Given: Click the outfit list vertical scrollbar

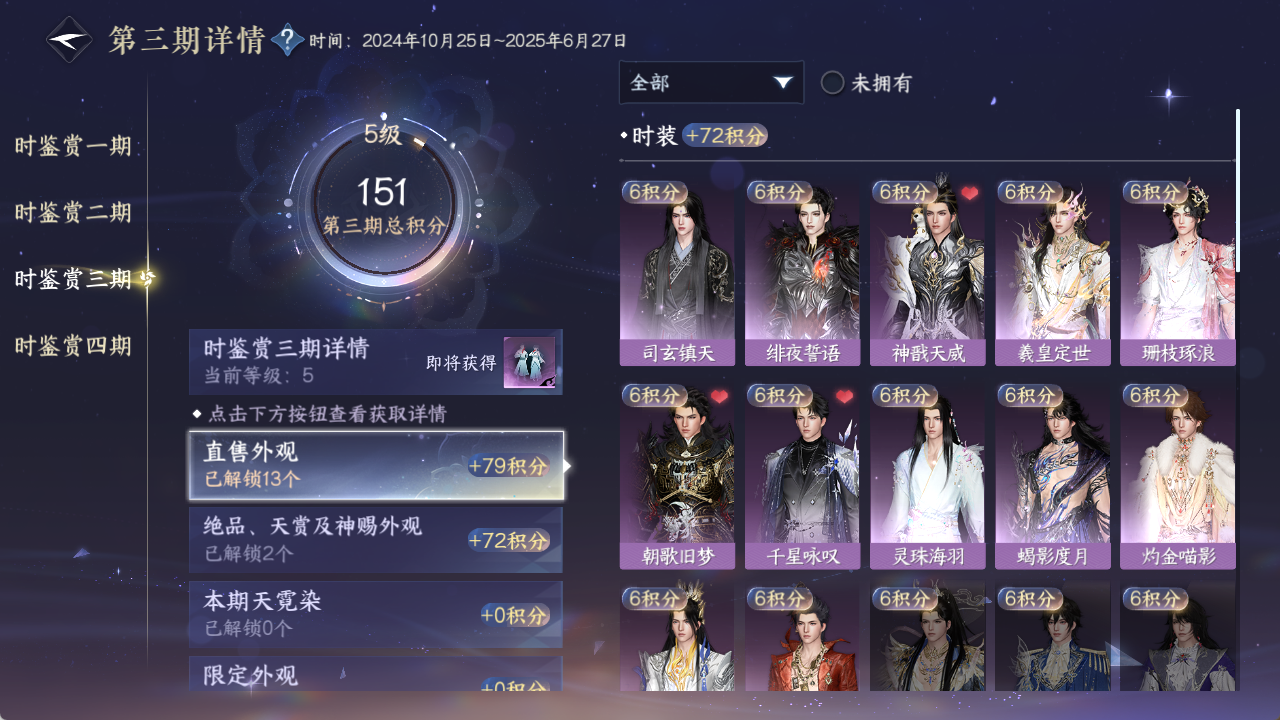Looking at the screenshot, I should coord(1238,190).
